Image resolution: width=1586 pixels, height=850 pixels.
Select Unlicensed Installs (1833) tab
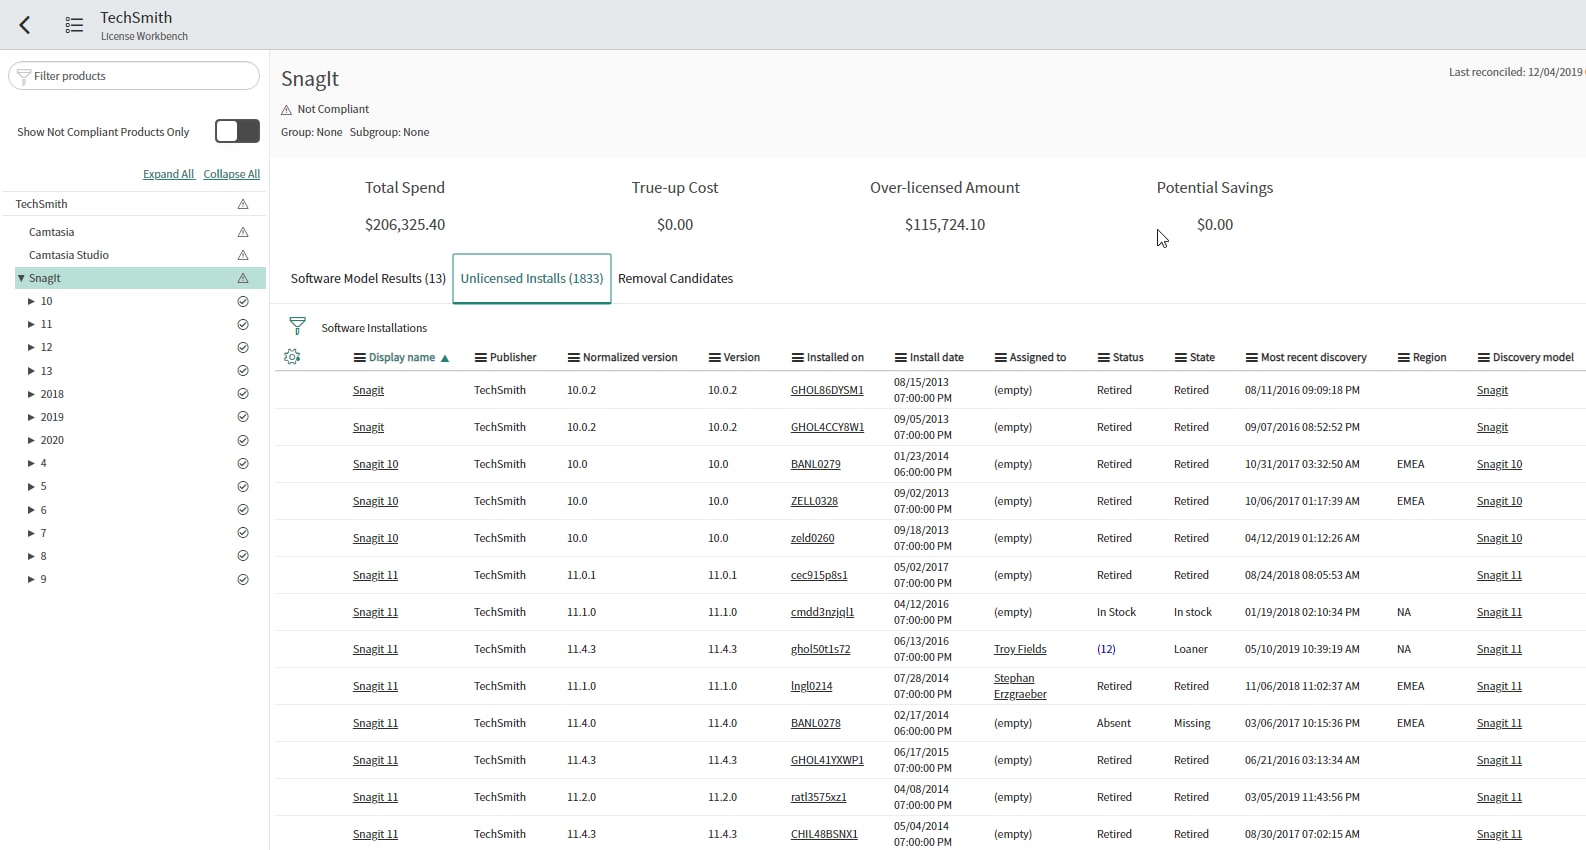click(x=532, y=278)
